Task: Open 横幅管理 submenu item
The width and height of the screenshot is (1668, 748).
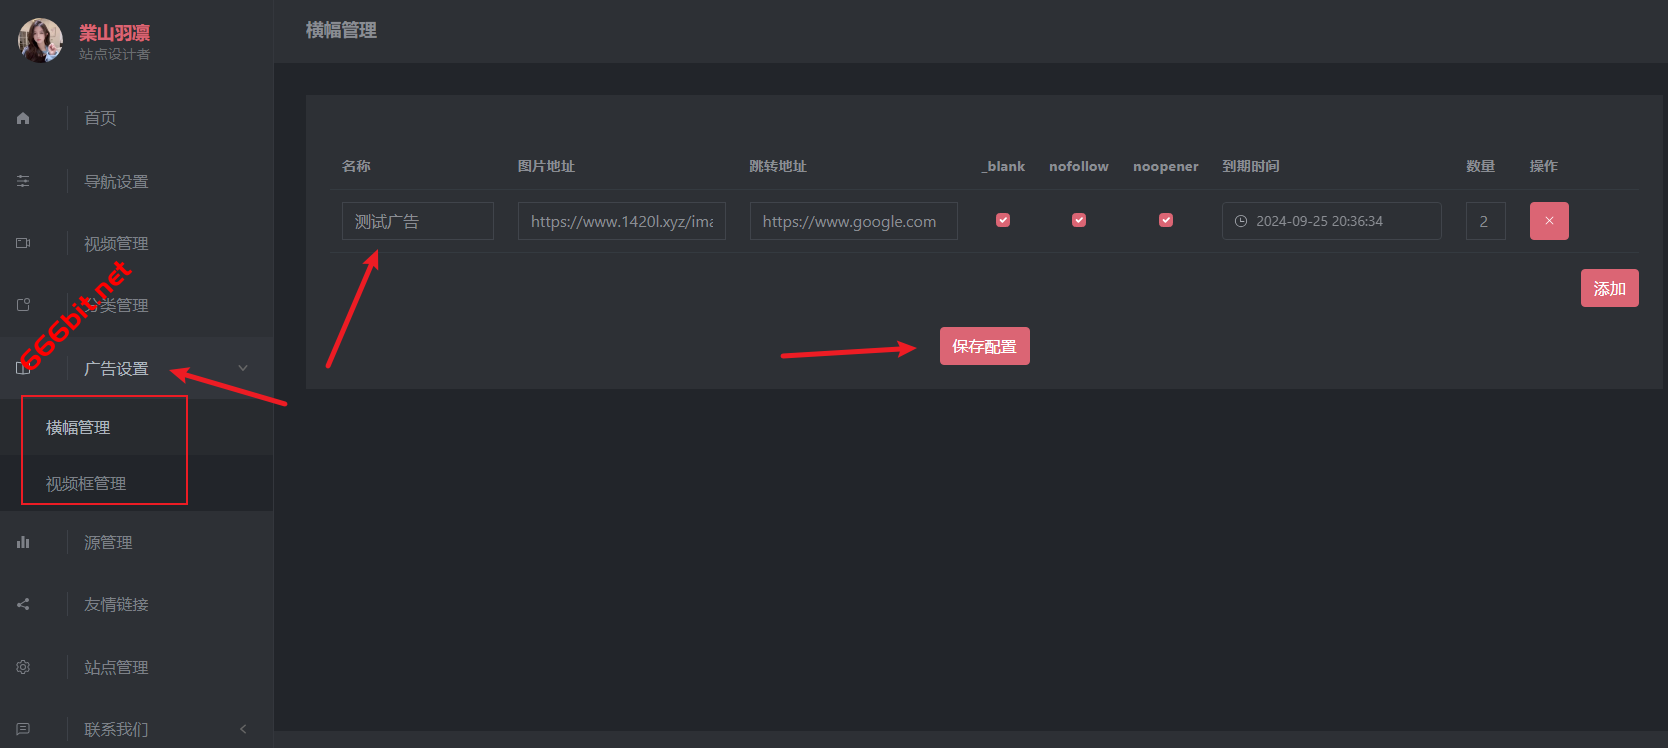Action: (78, 427)
